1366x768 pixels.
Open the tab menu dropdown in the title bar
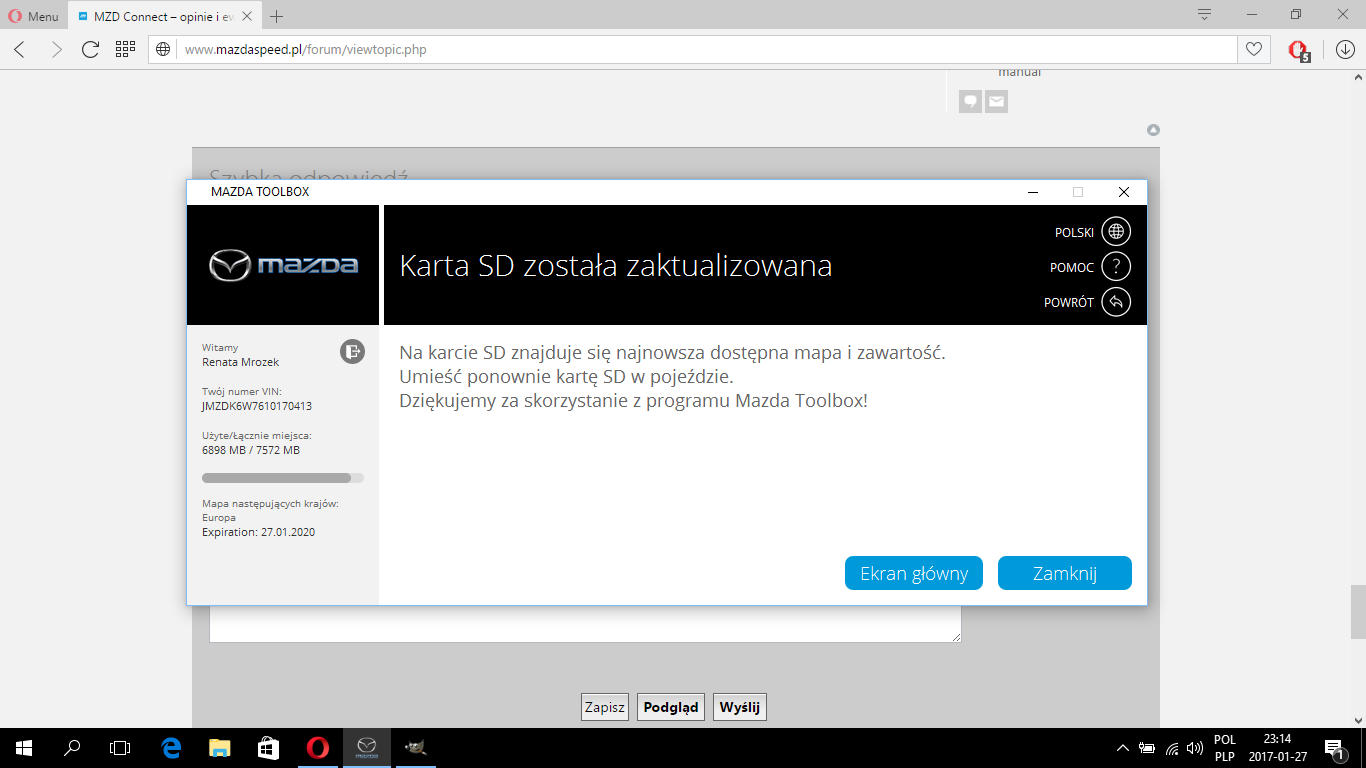pyautogui.click(x=1204, y=15)
